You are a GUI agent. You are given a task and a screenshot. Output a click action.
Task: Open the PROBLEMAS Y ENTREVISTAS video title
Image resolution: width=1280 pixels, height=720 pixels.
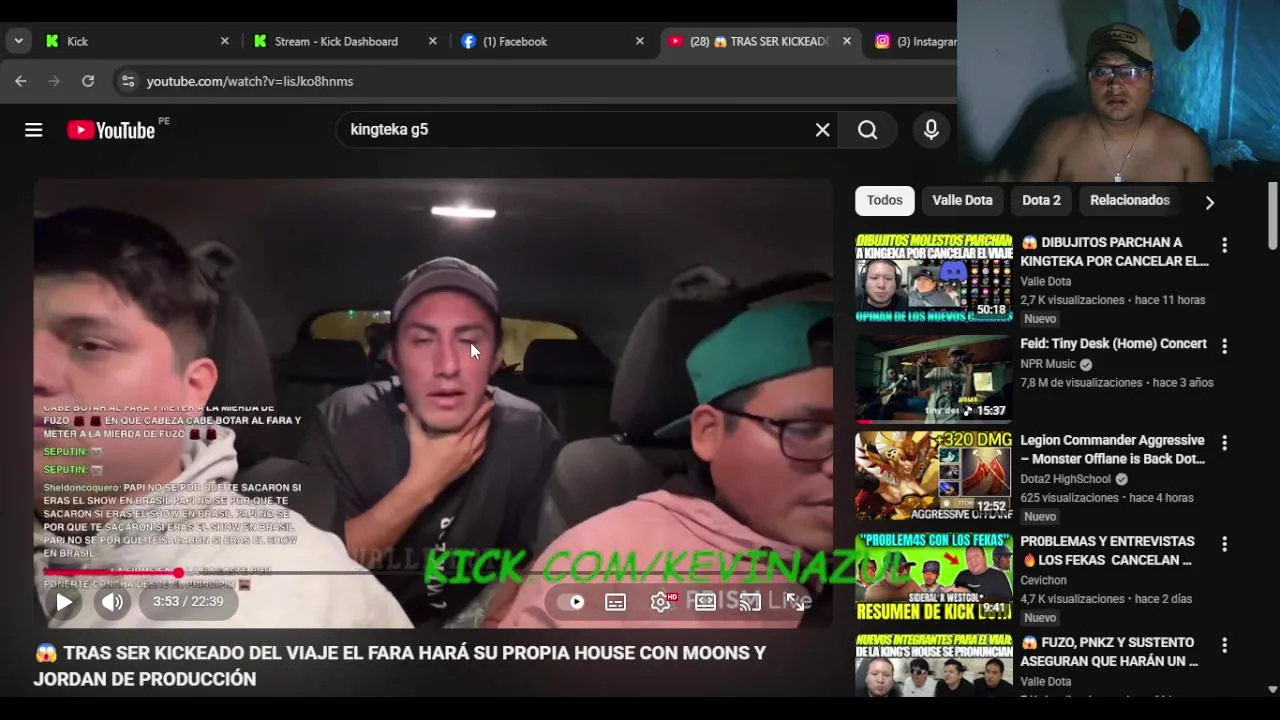[x=1107, y=551]
